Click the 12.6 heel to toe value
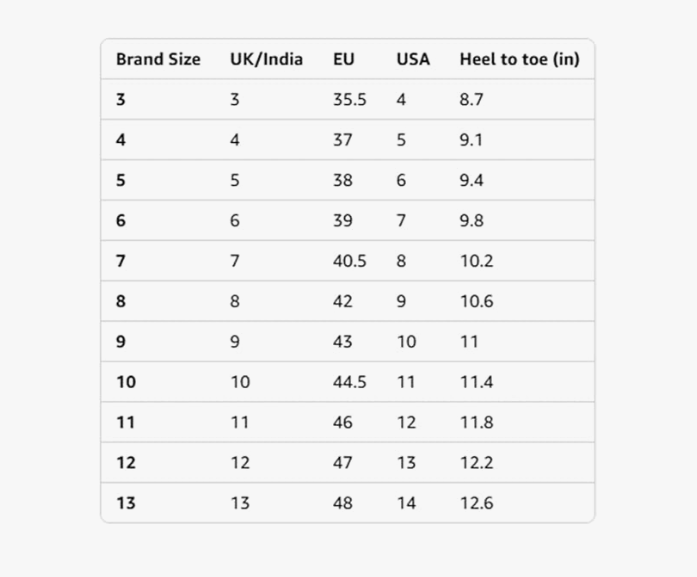697x577 pixels. (x=476, y=503)
